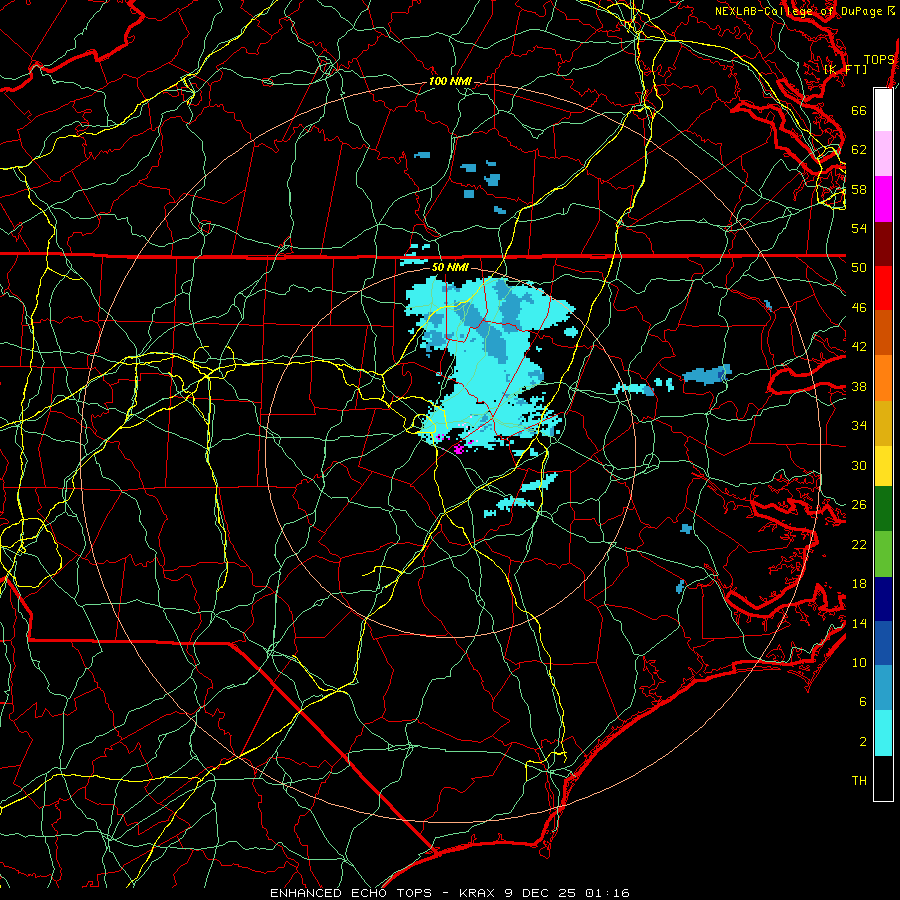Screen dimensions: 900x900
Task: Select the magenta swatch in the legend
Action: (883, 199)
